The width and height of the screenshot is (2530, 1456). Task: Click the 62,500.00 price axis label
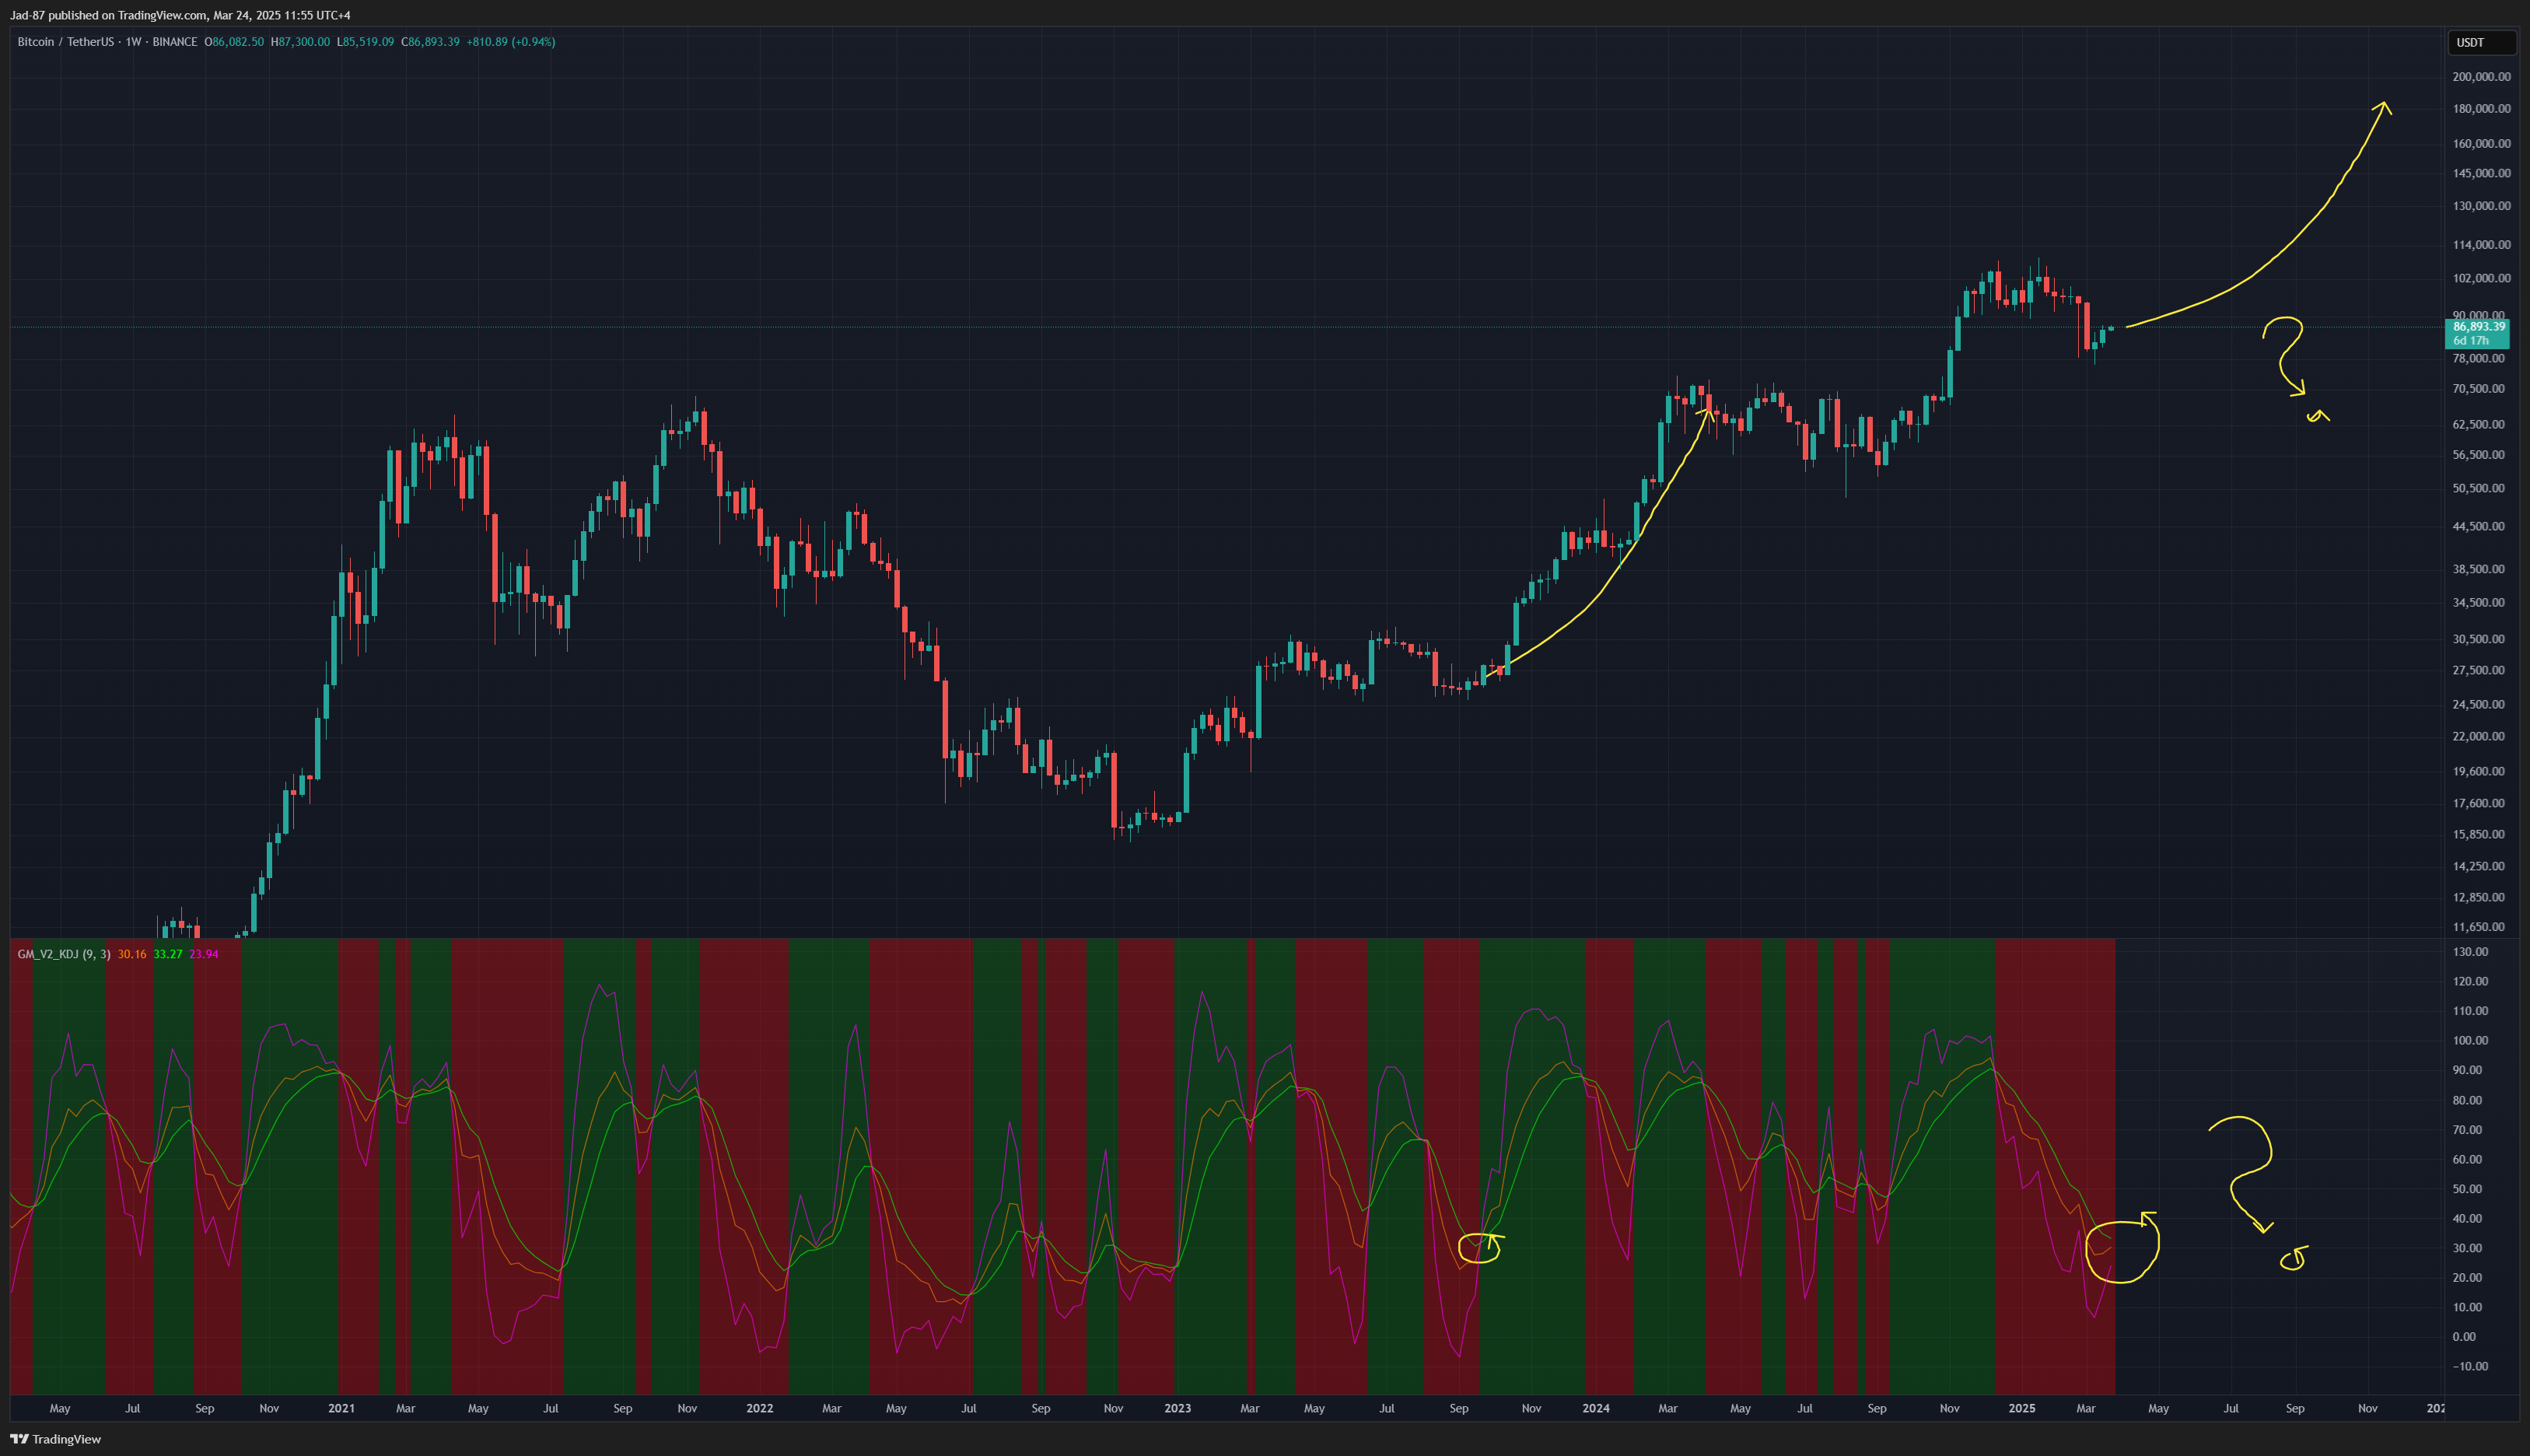click(x=2479, y=425)
